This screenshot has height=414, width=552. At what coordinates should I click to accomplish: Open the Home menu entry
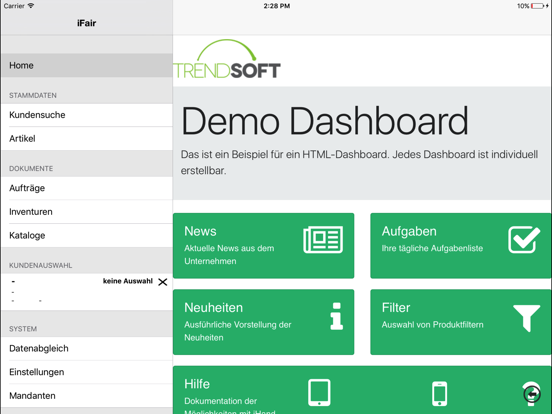pos(87,65)
